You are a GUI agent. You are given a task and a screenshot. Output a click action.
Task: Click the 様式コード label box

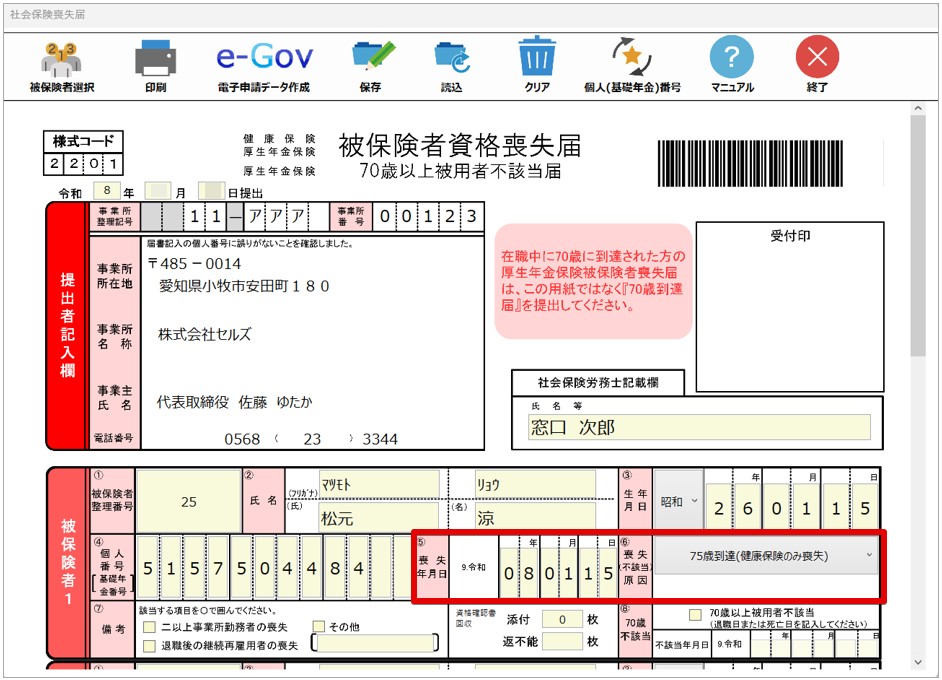[x=83, y=142]
